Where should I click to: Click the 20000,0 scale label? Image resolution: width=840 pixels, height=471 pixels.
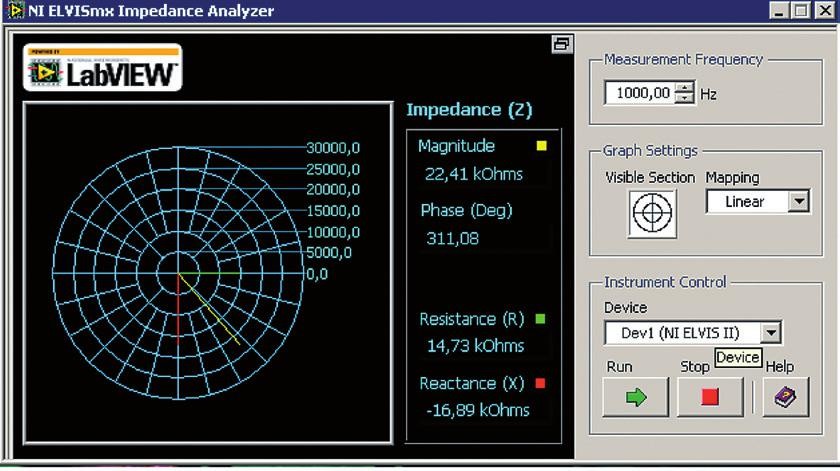point(333,190)
